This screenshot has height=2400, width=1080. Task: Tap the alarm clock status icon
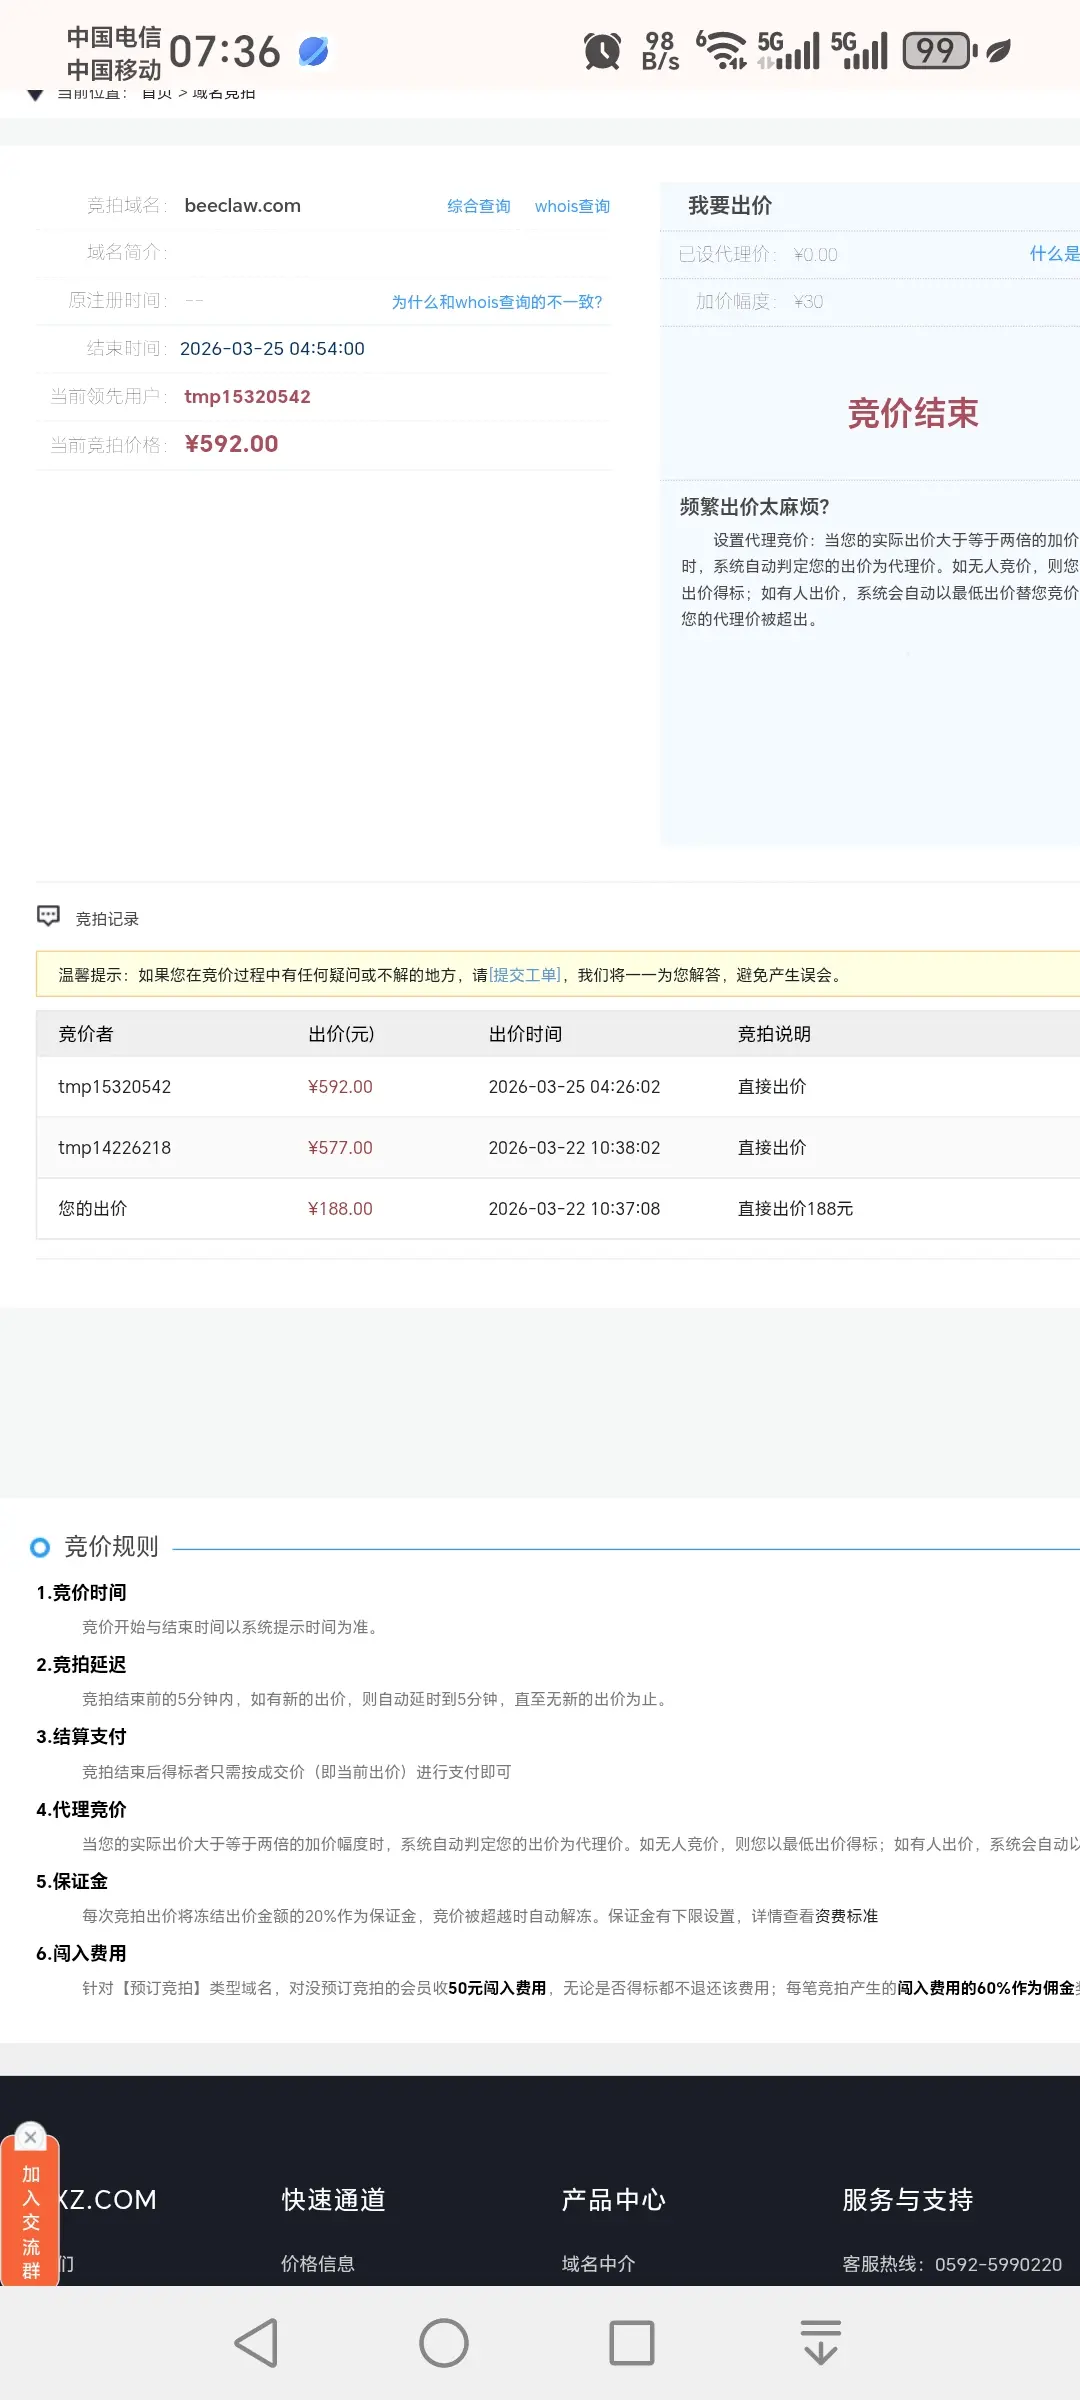(x=602, y=51)
